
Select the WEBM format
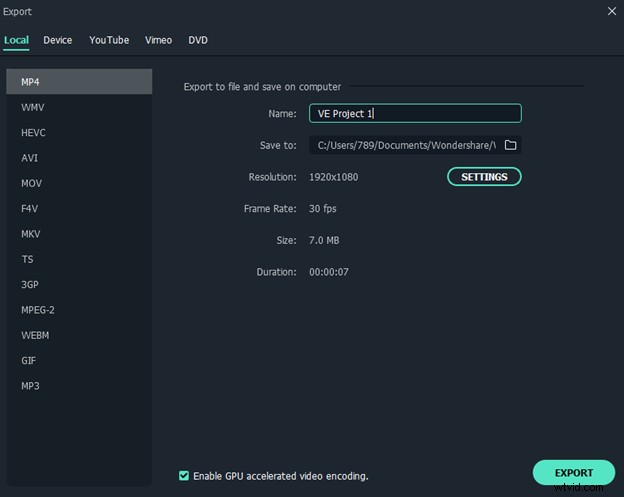click(x=34, y=335)
